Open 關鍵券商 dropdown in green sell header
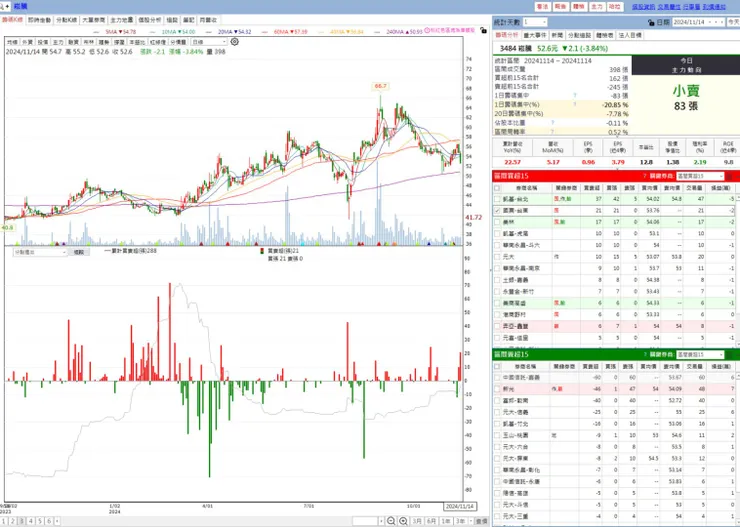 (x=700, y=354)
